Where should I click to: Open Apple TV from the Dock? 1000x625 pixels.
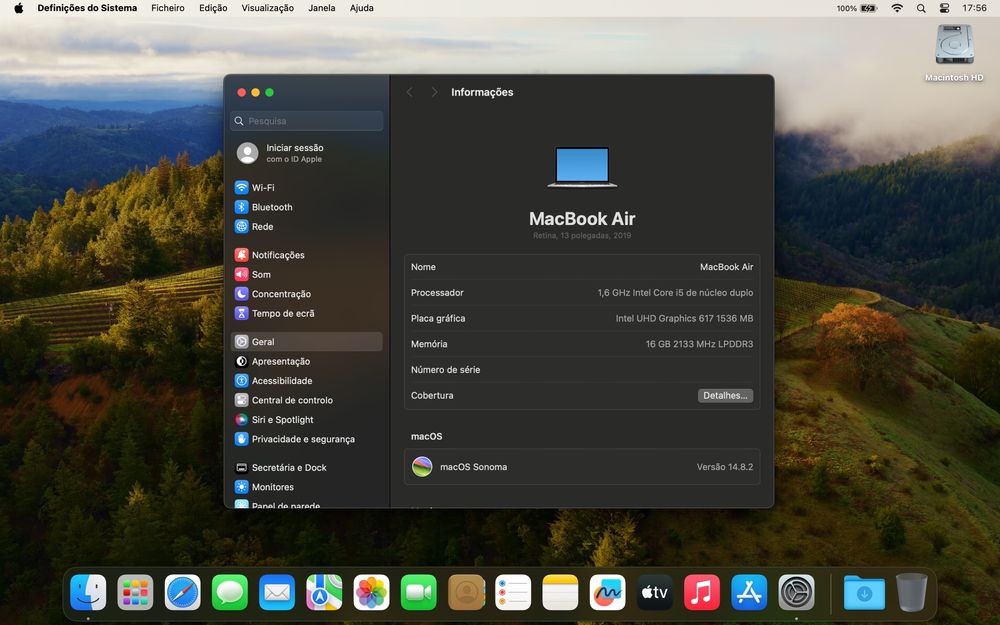[x=655, y=592]
